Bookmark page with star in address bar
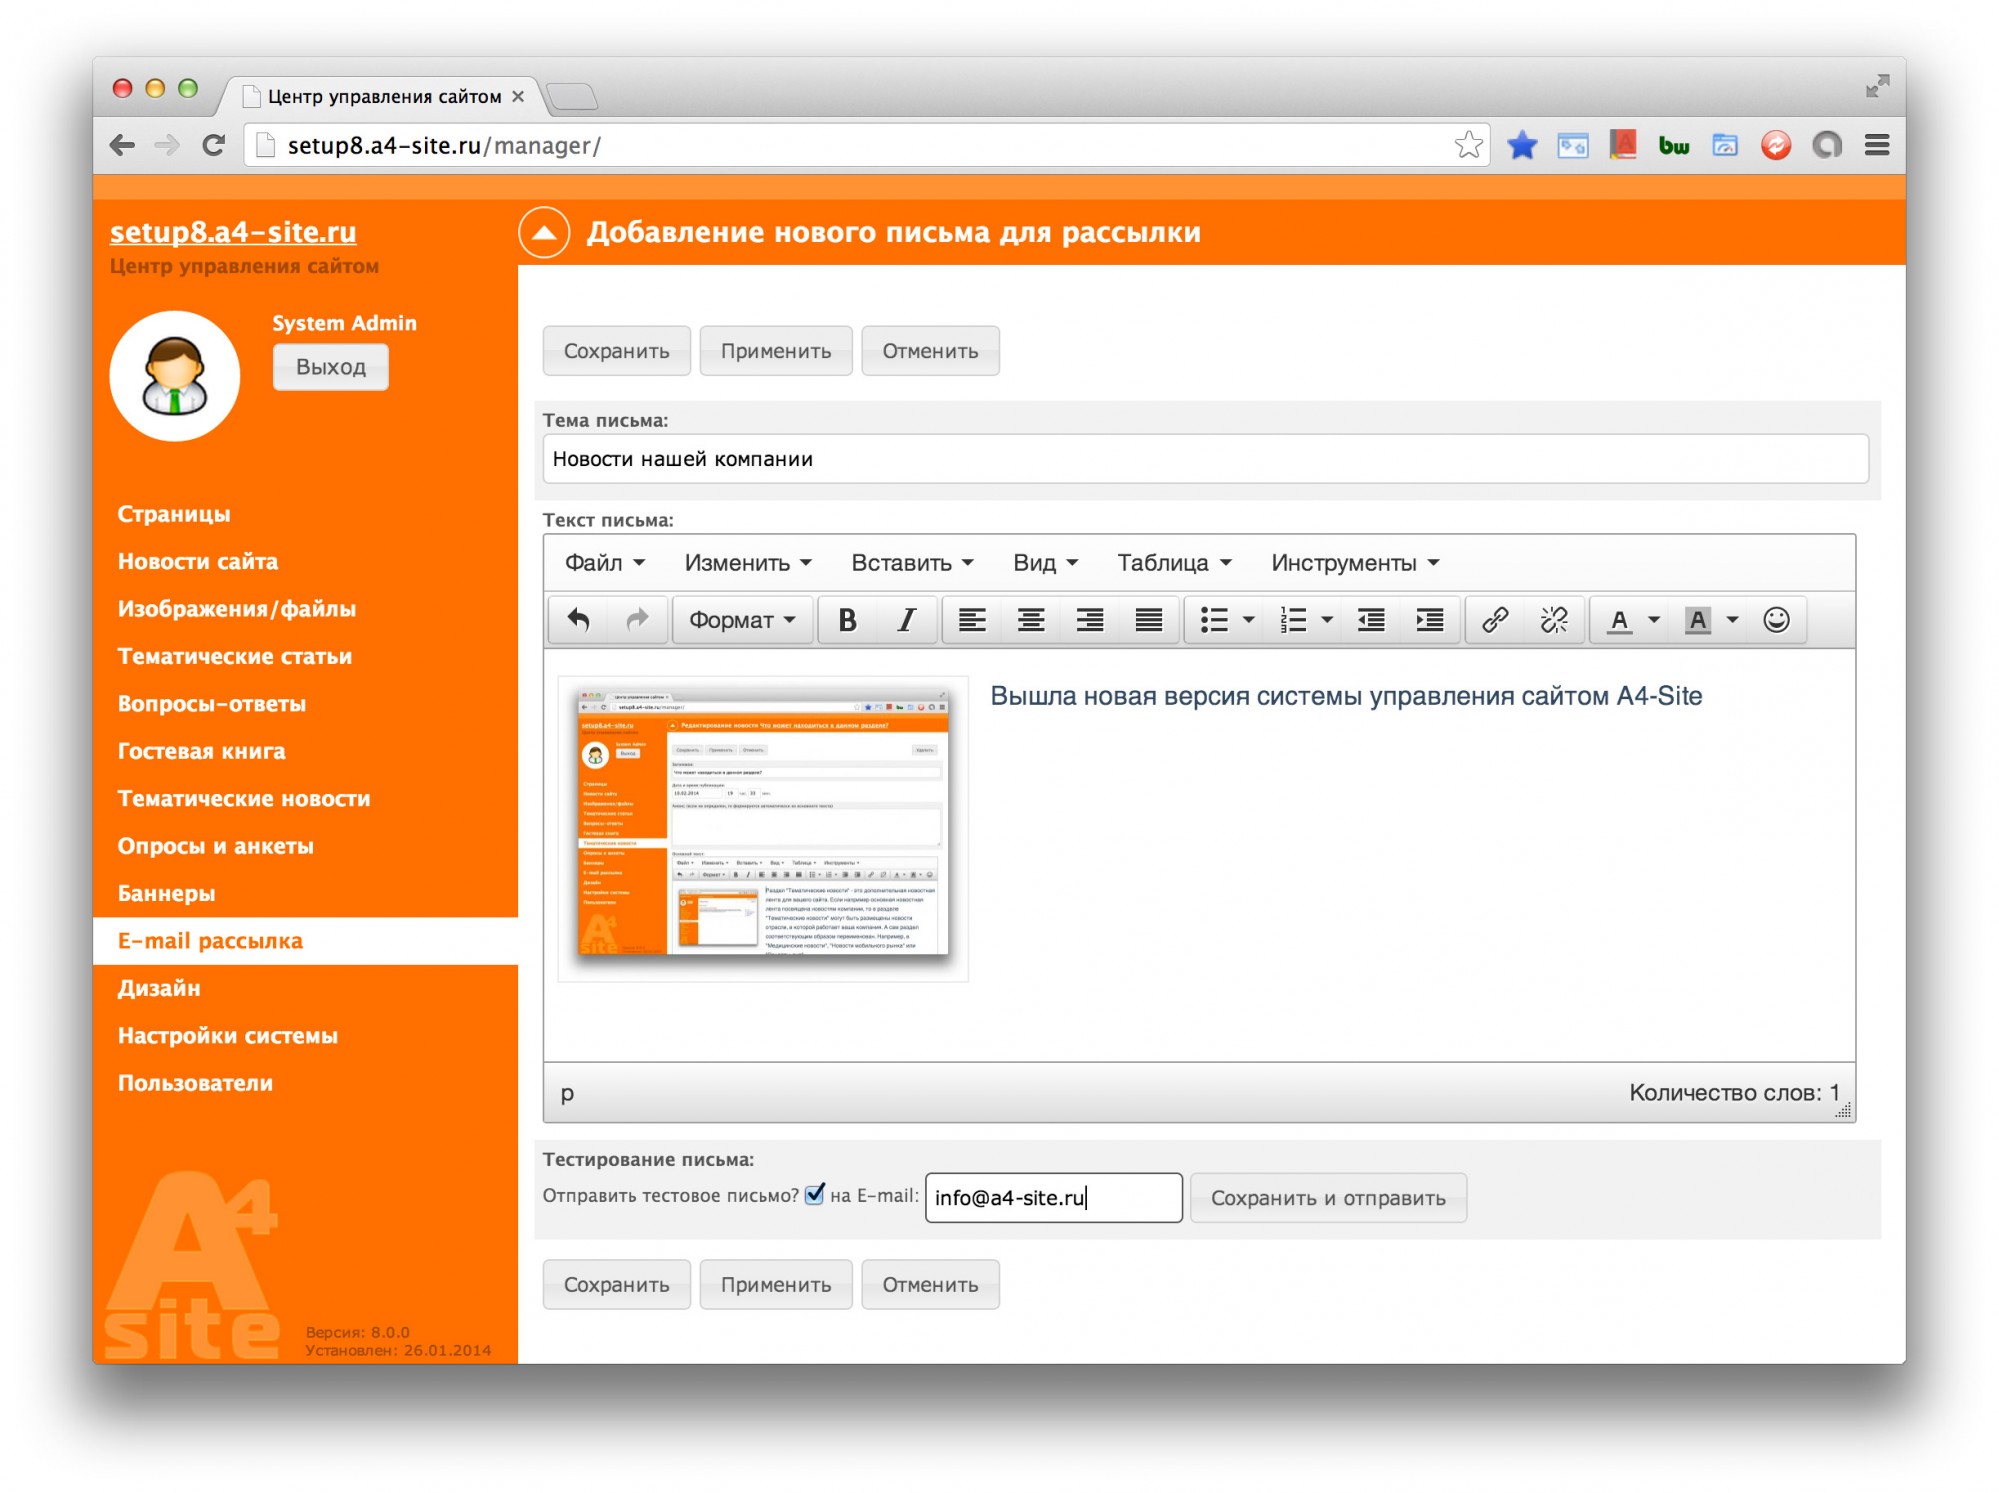The image size is (1999, 1493). tap(1468, 145)
